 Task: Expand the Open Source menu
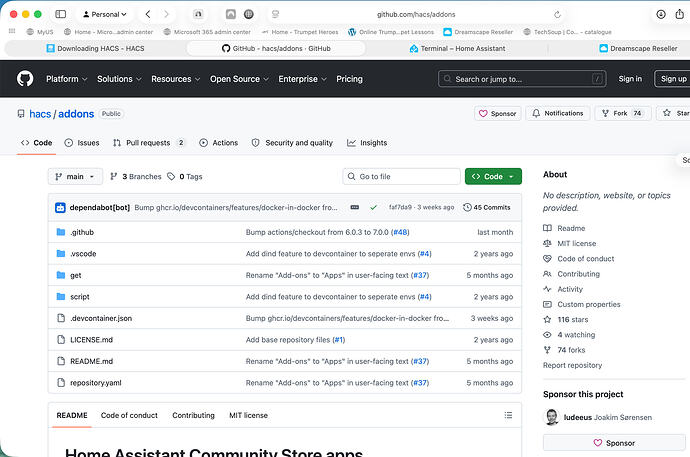pyautogui.click(x=239, y=79)
